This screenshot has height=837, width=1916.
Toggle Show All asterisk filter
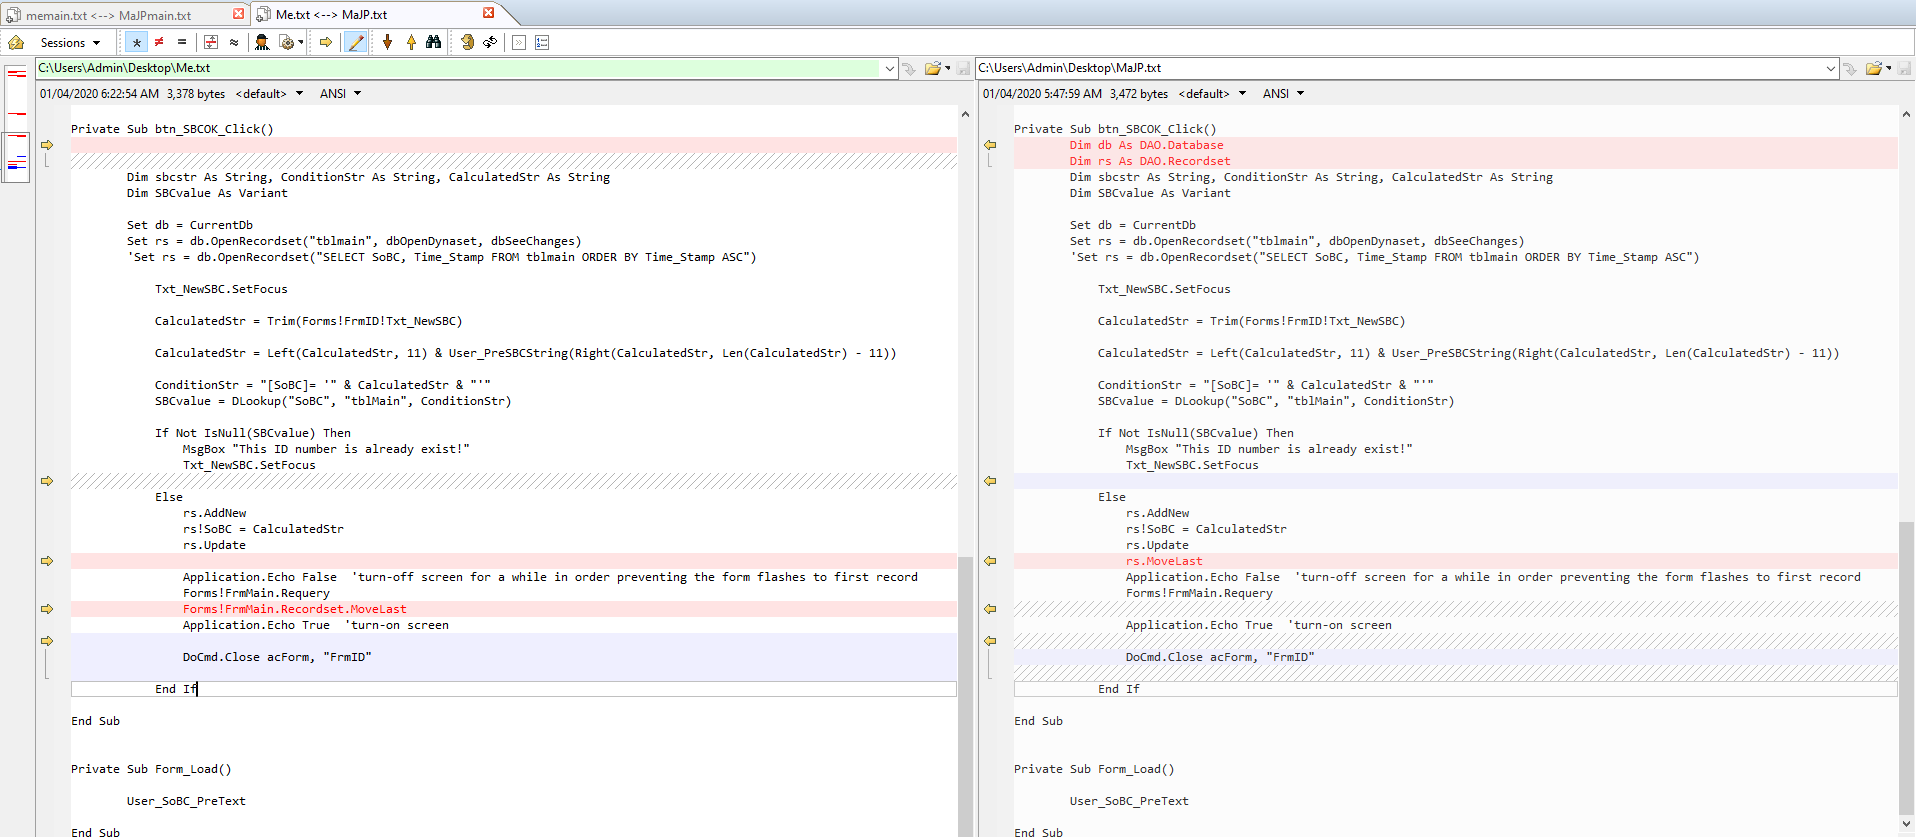coord(136,42)
